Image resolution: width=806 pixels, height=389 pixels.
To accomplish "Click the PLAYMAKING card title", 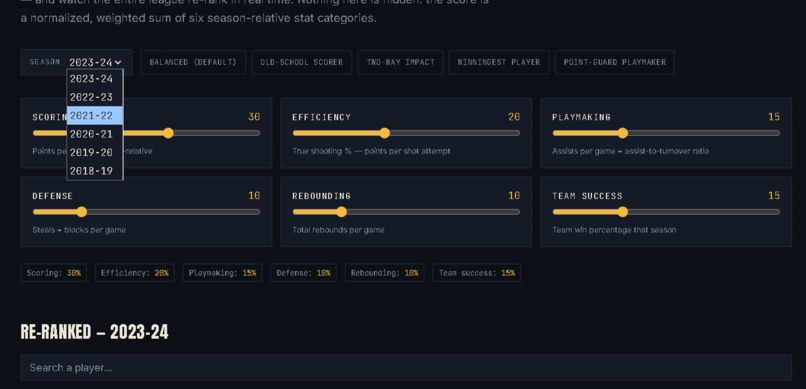I will 581,117.
